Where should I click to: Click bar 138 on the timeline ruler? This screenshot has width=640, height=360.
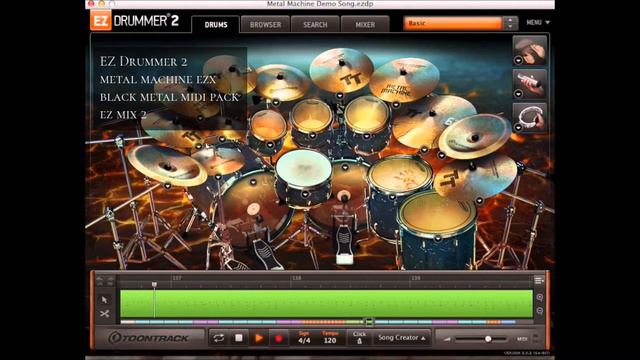pyautogui.click(x=297, y=278)
